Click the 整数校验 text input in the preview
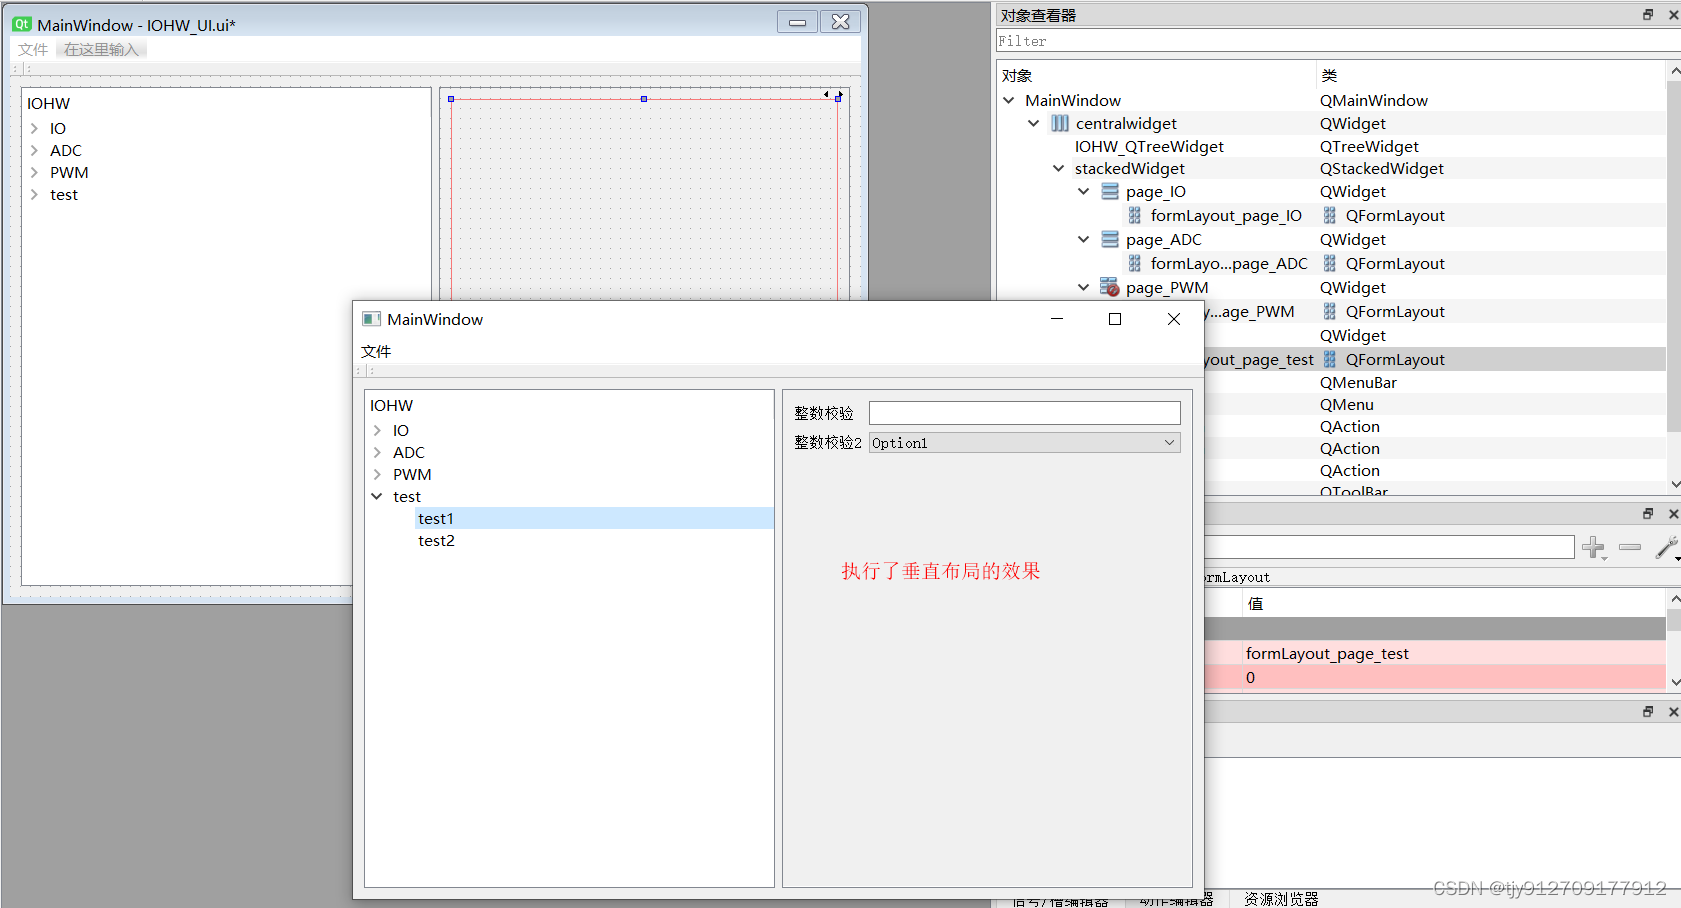This screenshot has width=1681, height=908. tap(1025, 413)
